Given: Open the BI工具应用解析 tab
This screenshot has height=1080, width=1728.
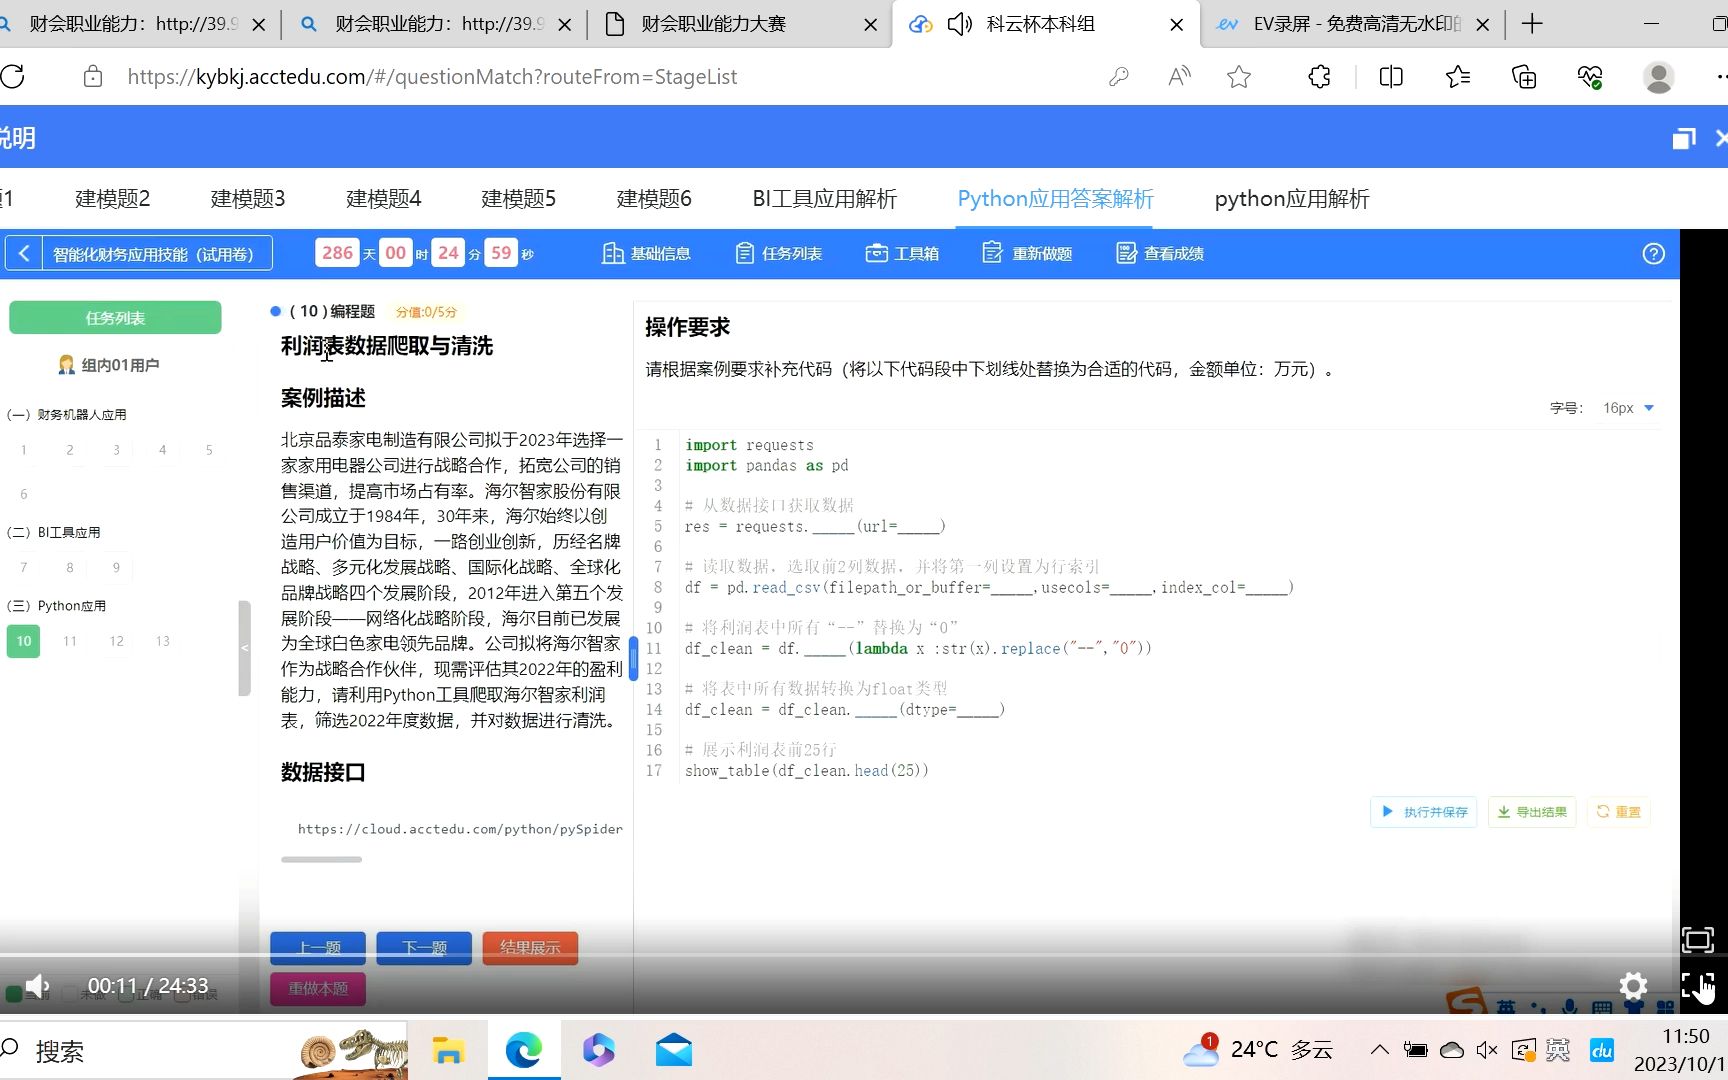Looking at the screenshot, I should [825, 199].
